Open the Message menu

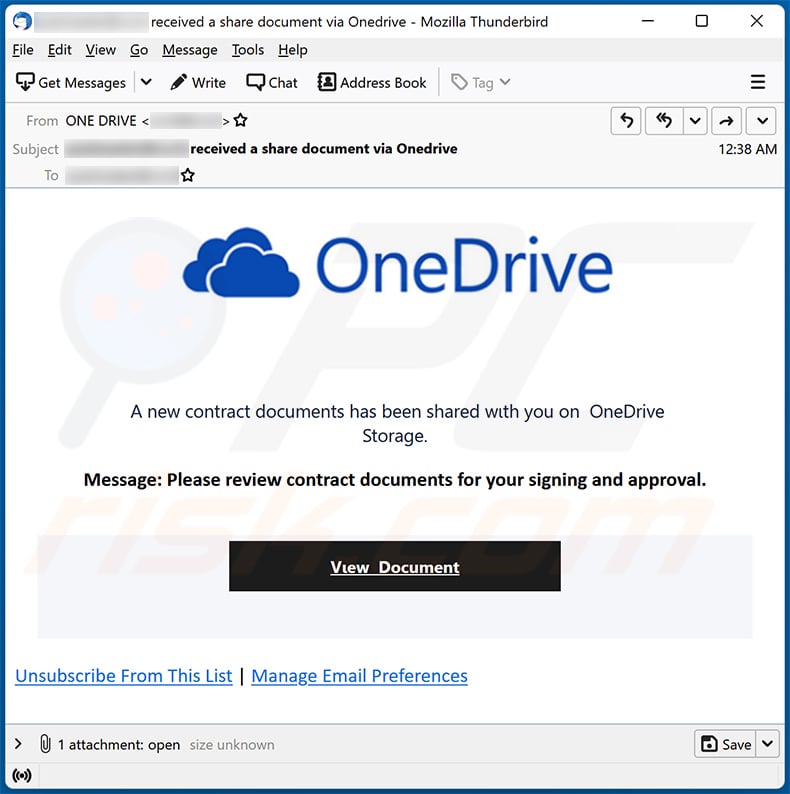click(x=190, y=50)
